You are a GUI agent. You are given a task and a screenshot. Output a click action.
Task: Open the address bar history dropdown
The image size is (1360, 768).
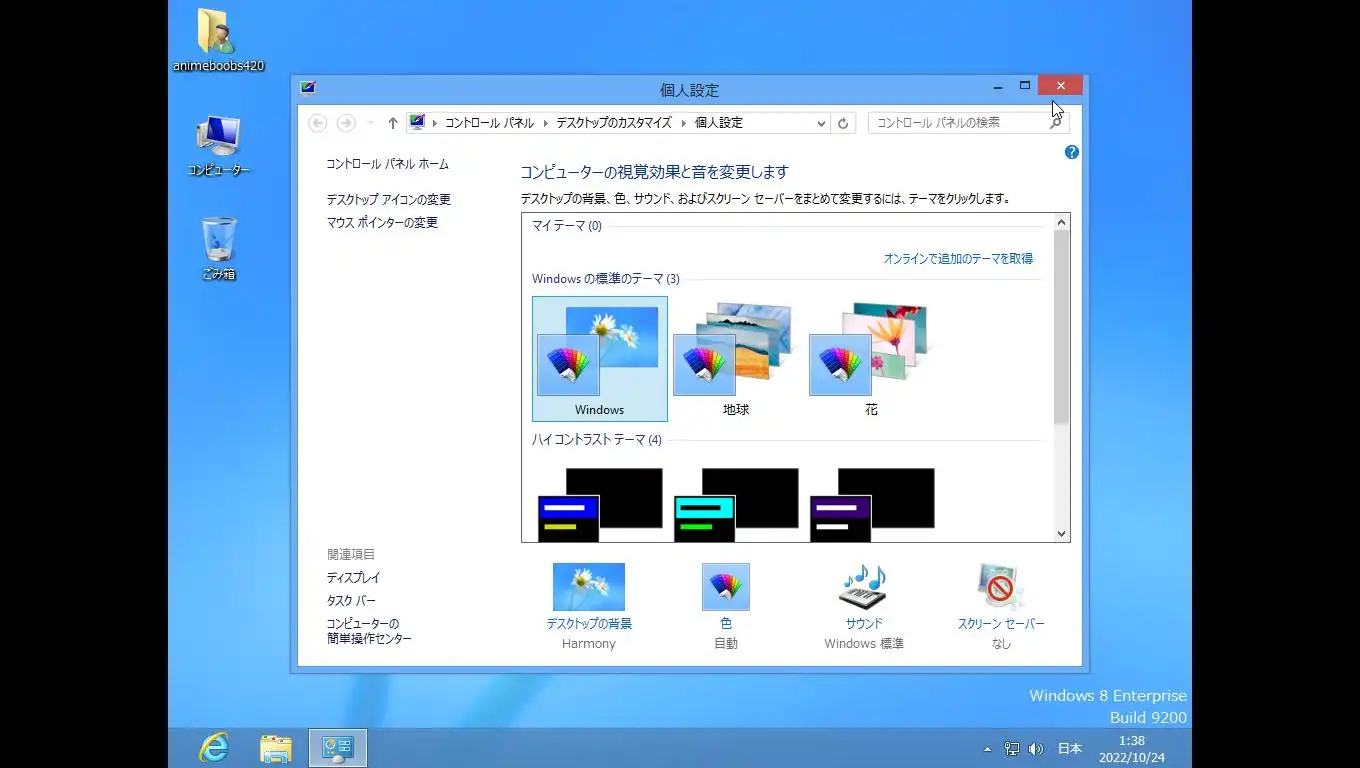(x=821, y=123)
